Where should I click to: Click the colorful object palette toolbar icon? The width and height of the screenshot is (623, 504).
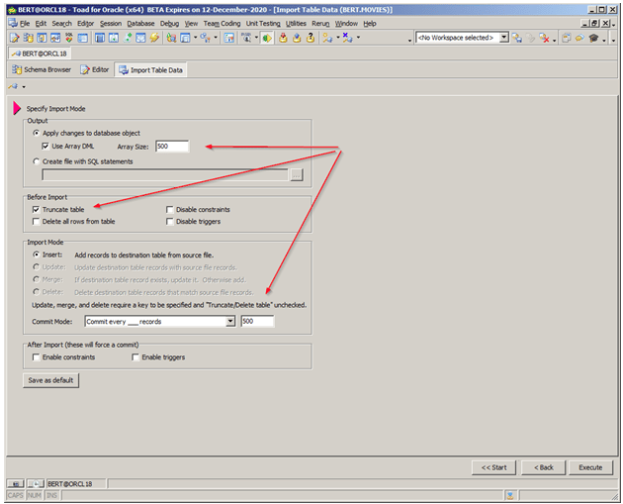point(171,38)
